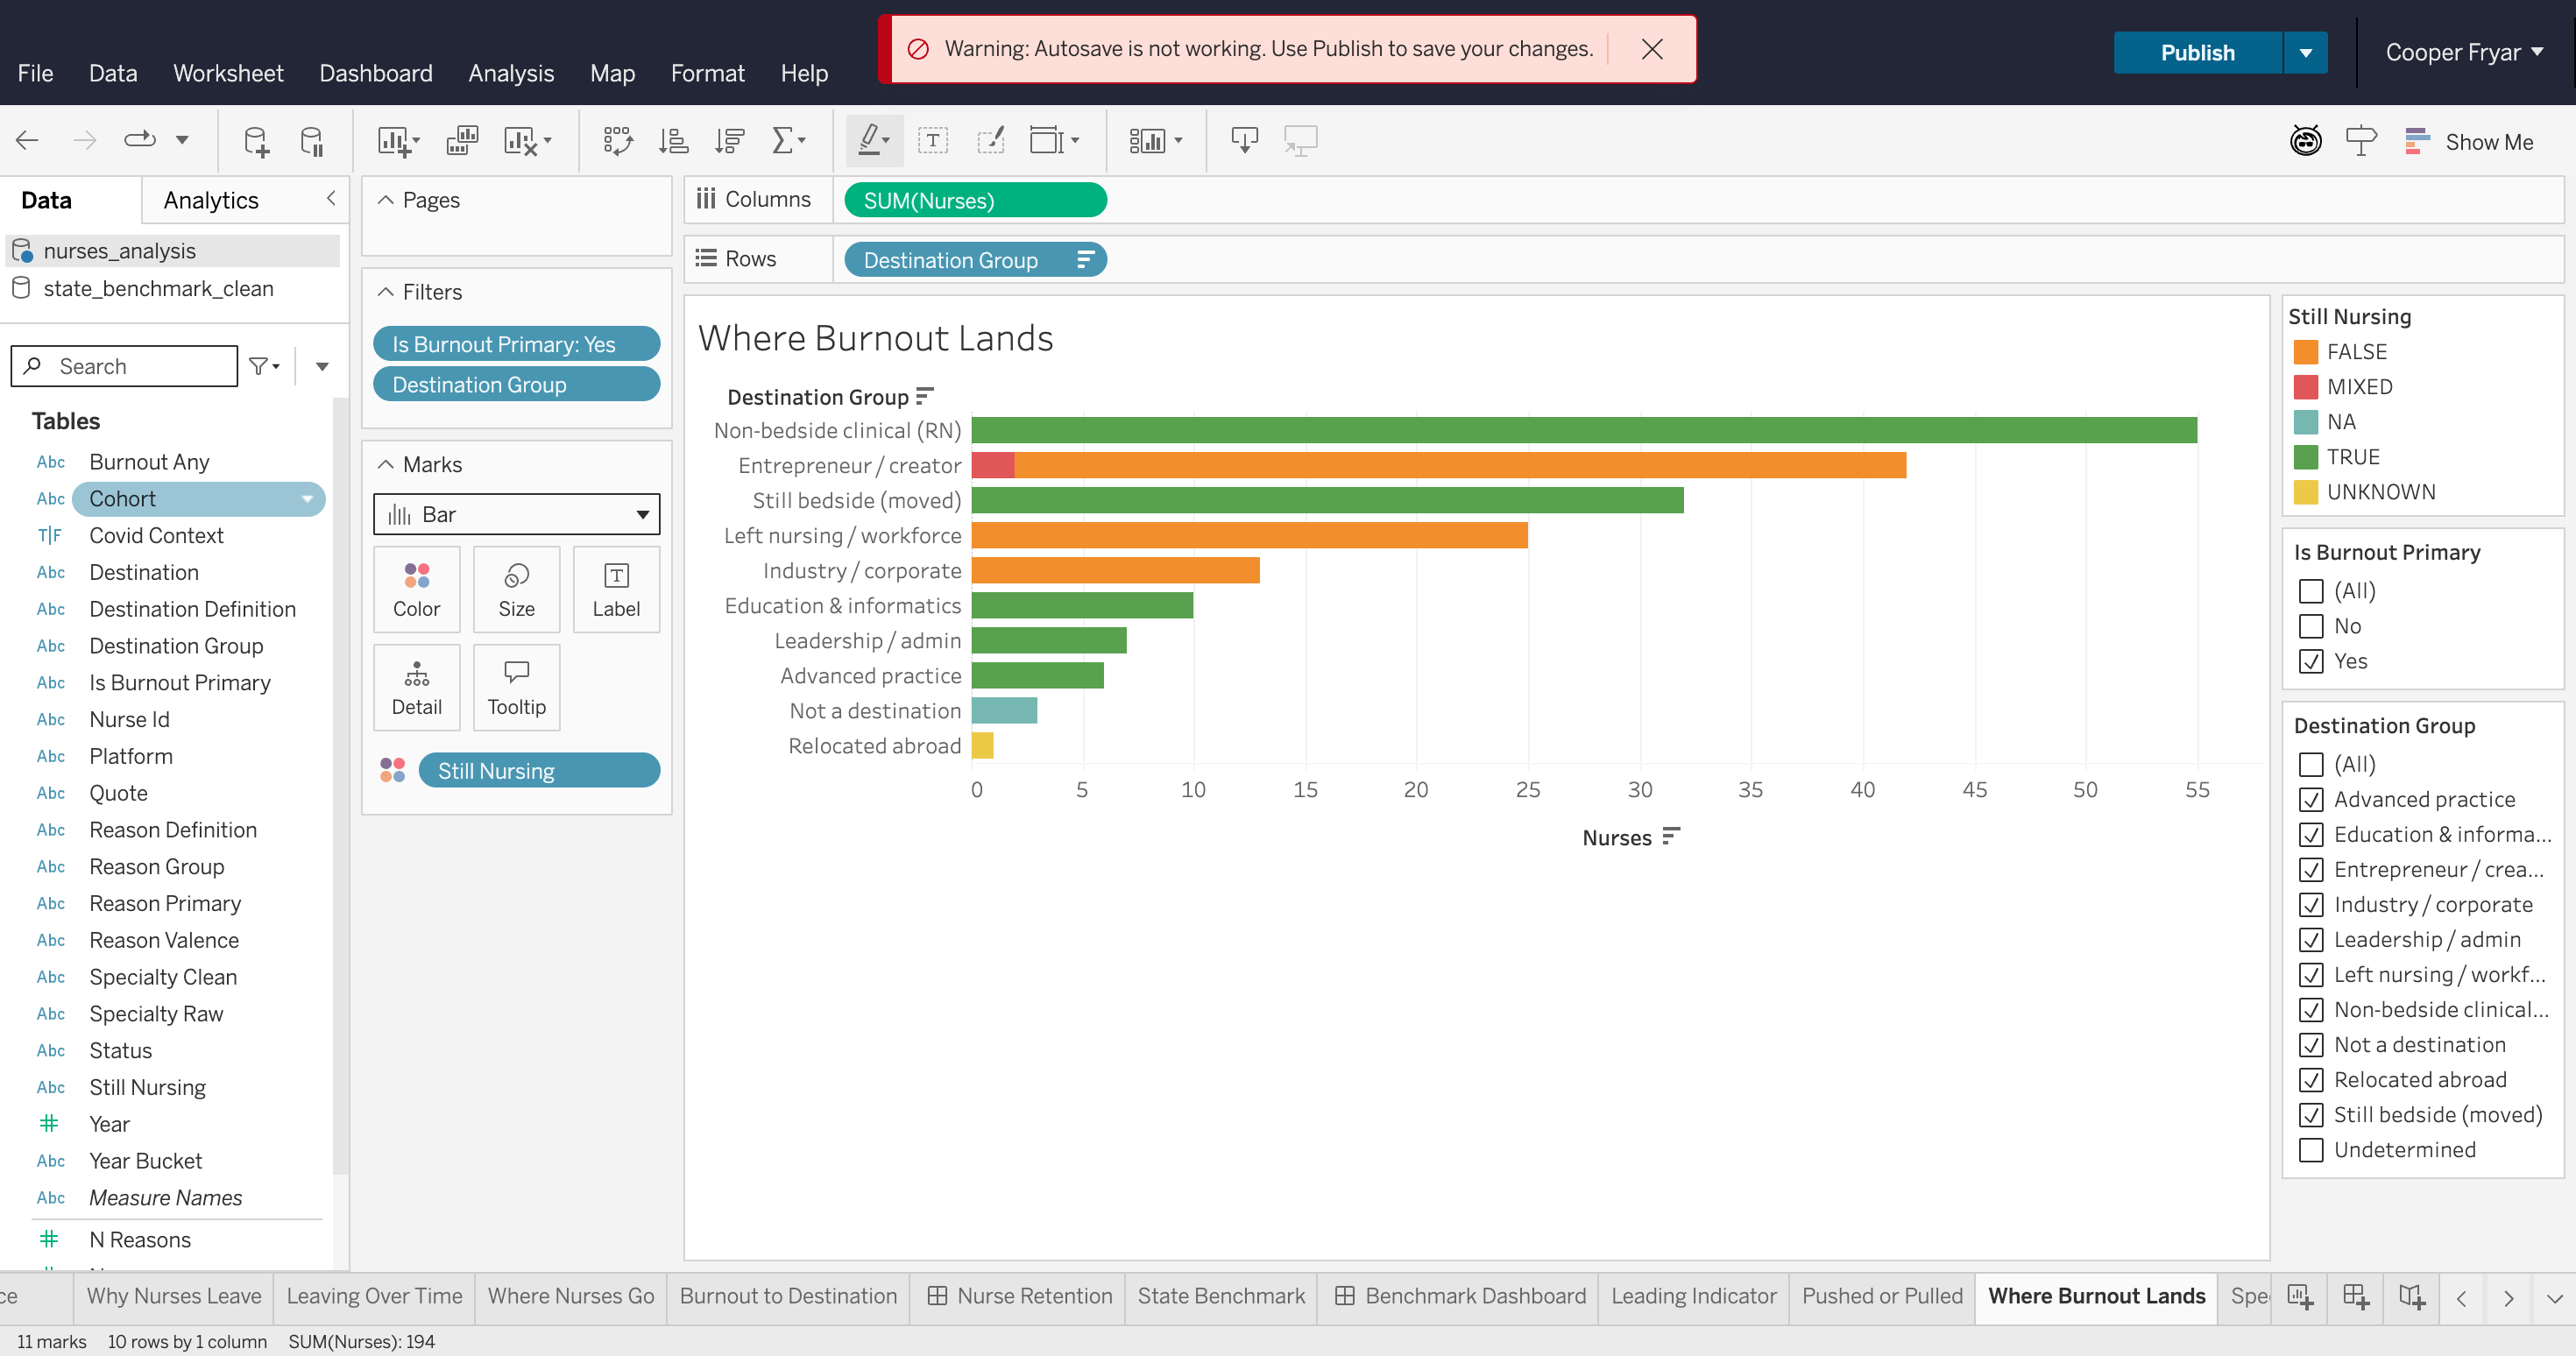
Task: Click the Undo arrow in toolbar
Action: 27,141
